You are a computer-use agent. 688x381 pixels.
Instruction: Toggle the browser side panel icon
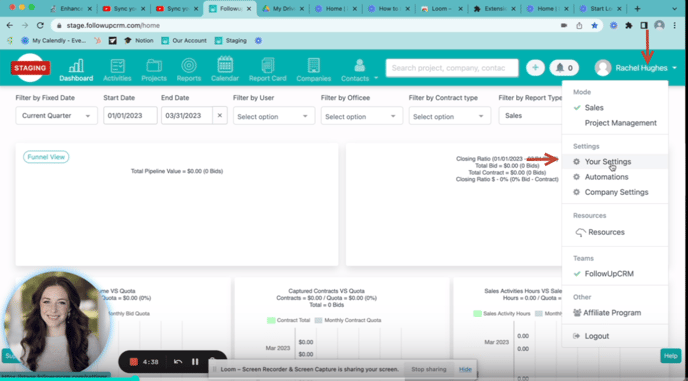(644, 25)
